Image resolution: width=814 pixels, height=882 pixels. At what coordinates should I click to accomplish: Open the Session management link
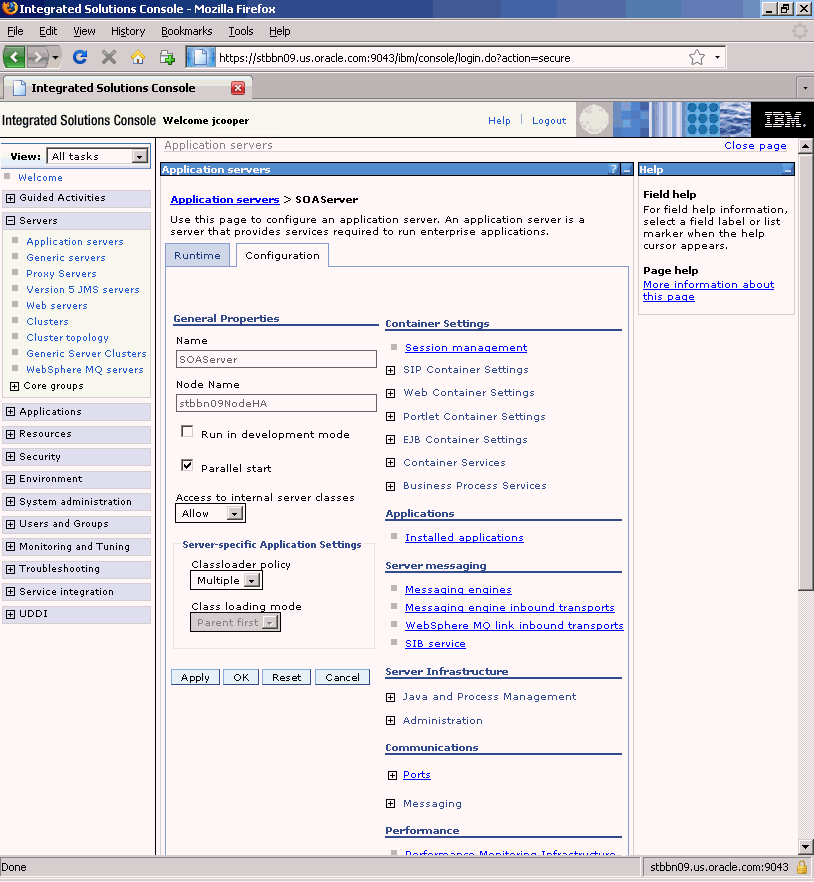[466, 348]
